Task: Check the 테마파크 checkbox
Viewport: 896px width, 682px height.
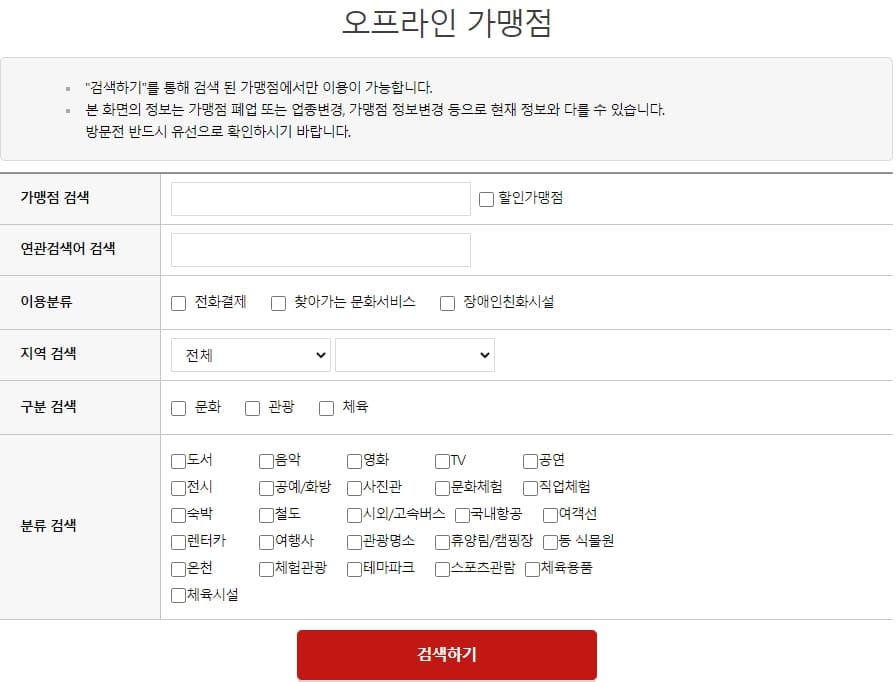Action: point(354,569)
